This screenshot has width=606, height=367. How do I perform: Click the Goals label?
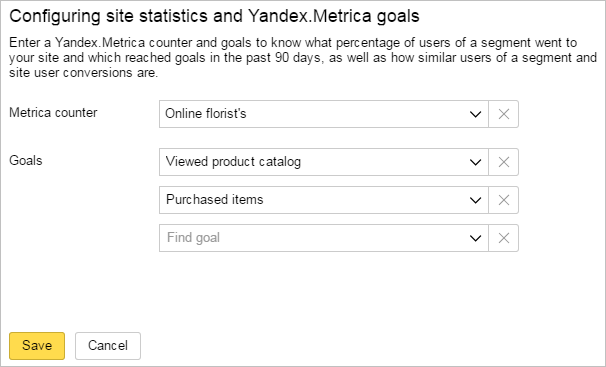[26, 160]
